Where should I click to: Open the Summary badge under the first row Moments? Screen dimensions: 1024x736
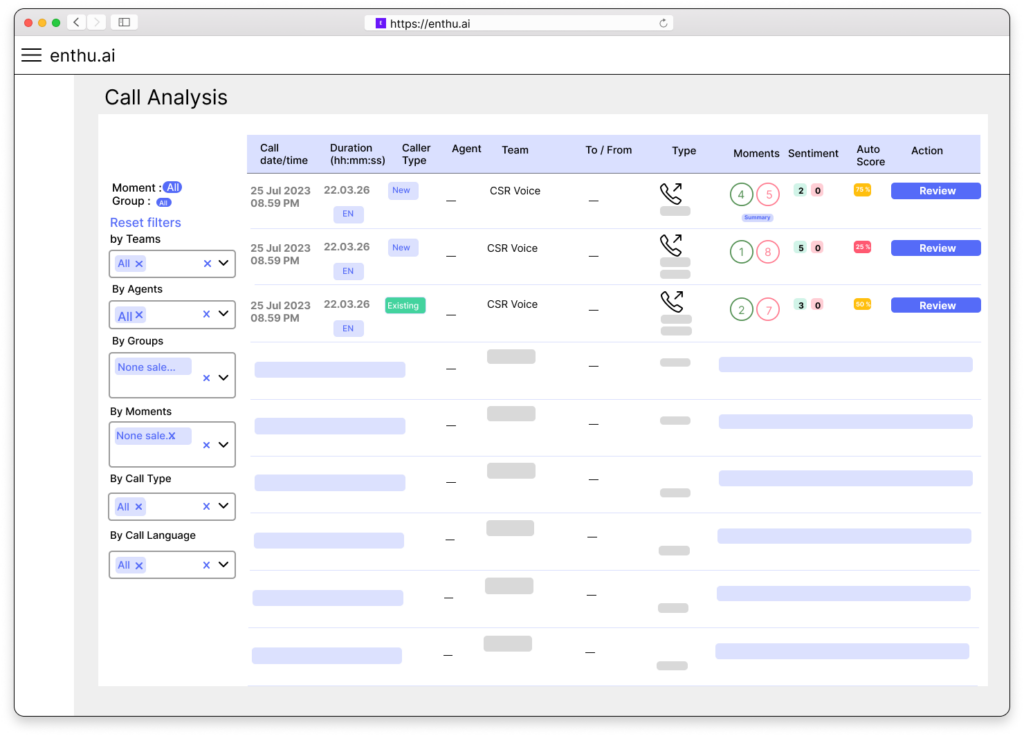757,217
